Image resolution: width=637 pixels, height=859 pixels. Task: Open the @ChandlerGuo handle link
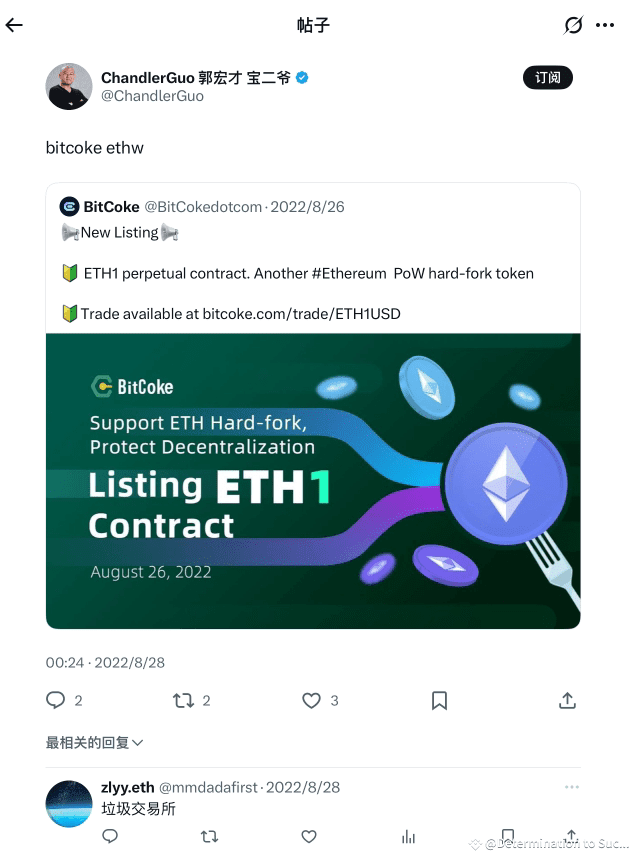point(153,96)
